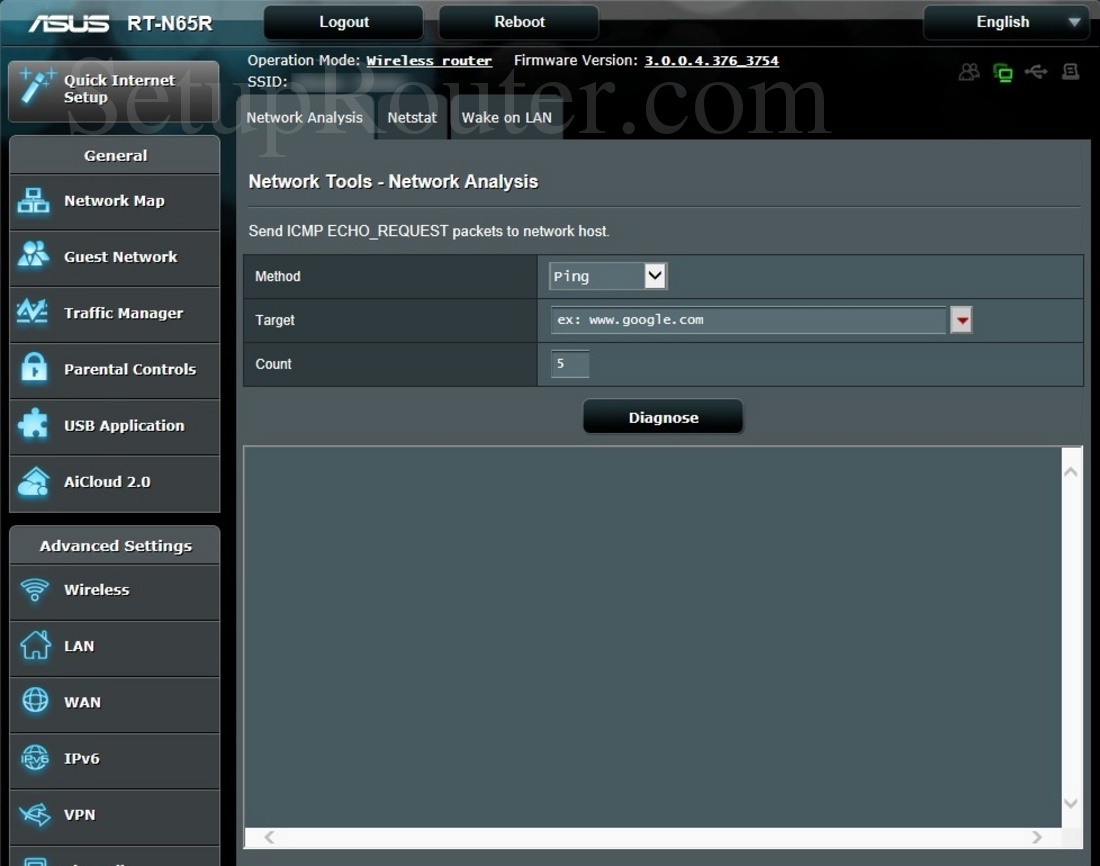This screenshot has height=866, width=1100.
Task: Open the Method dropdown showing Ping
Action: pos(608,276)
